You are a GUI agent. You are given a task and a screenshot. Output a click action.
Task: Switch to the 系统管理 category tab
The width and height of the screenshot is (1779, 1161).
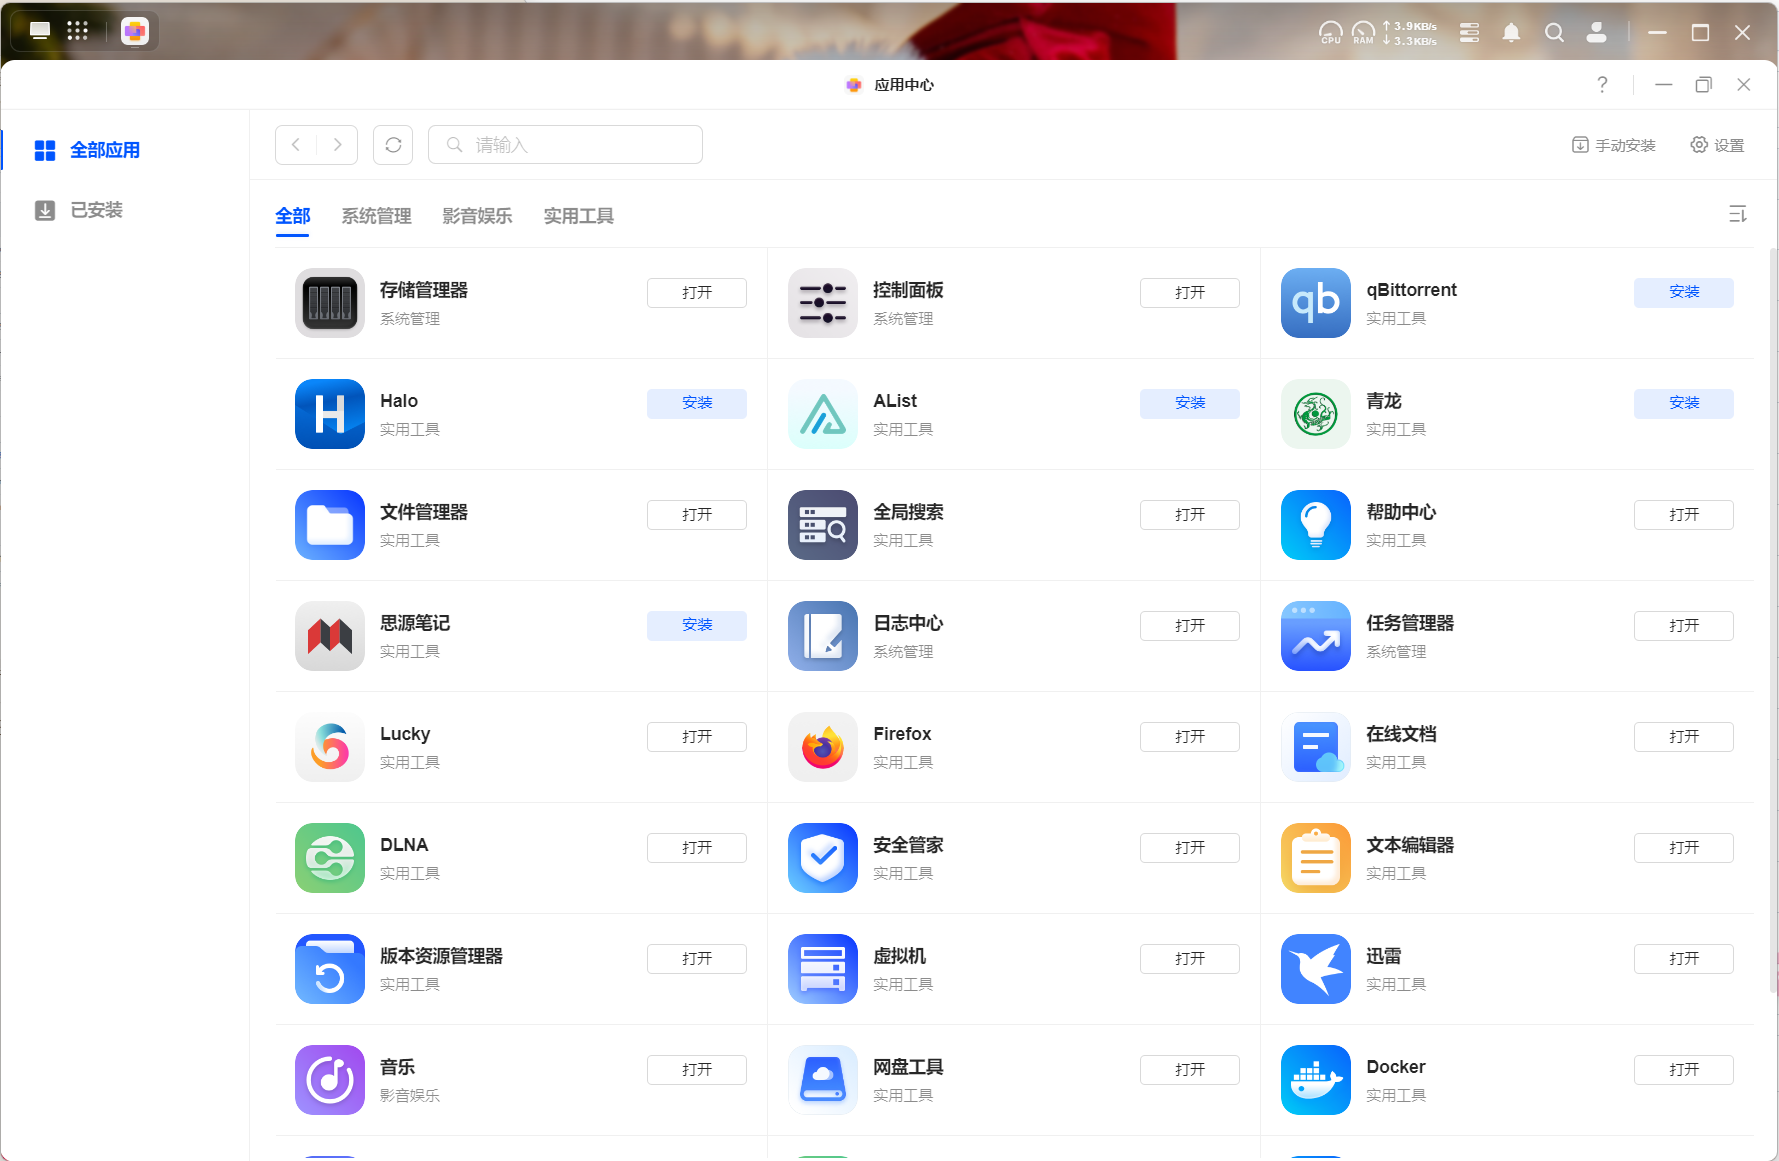376,216
